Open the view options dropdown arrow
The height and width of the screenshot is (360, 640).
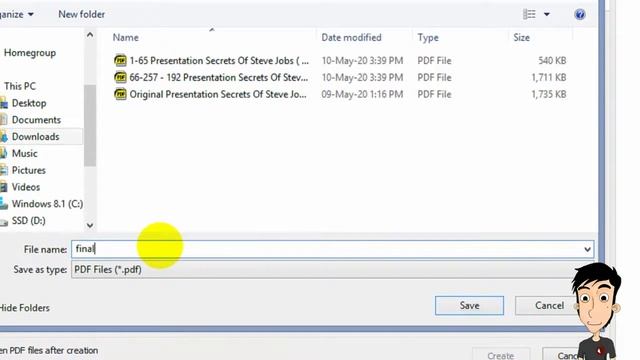[547, 14]
